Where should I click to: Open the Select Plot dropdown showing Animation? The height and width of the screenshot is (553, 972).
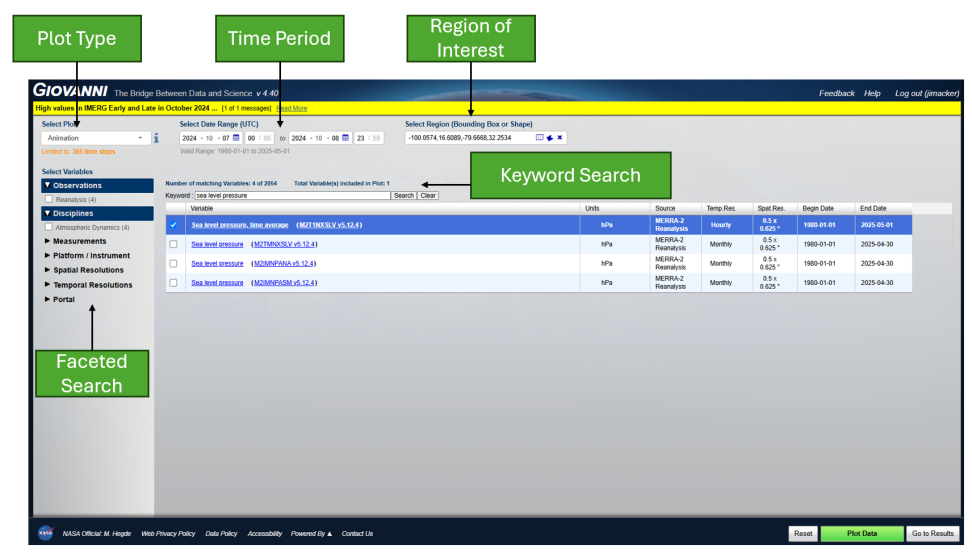coord(96,138)
